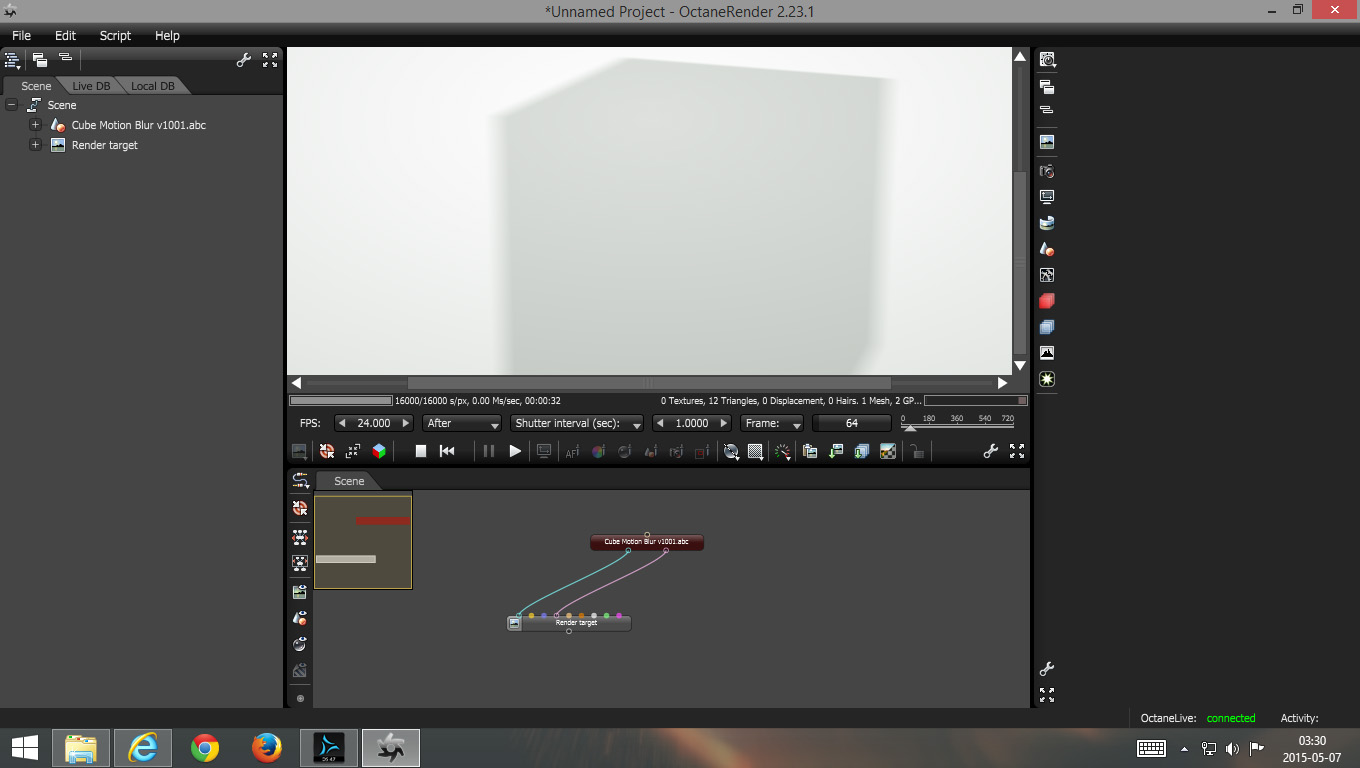The image size is (1360, 768).
Task: Click the node graph minimap thumbnail
Action: coord(363,542)
